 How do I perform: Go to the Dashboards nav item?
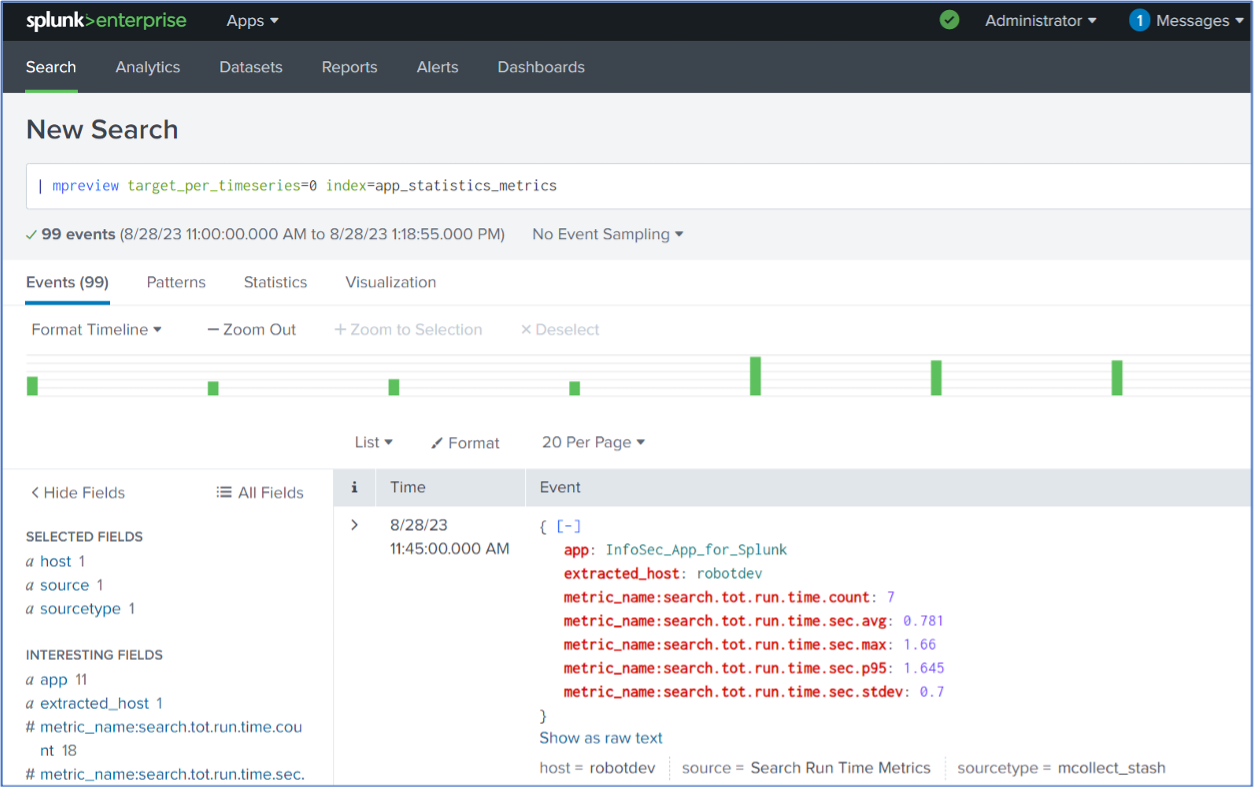[x=541, y=67]
